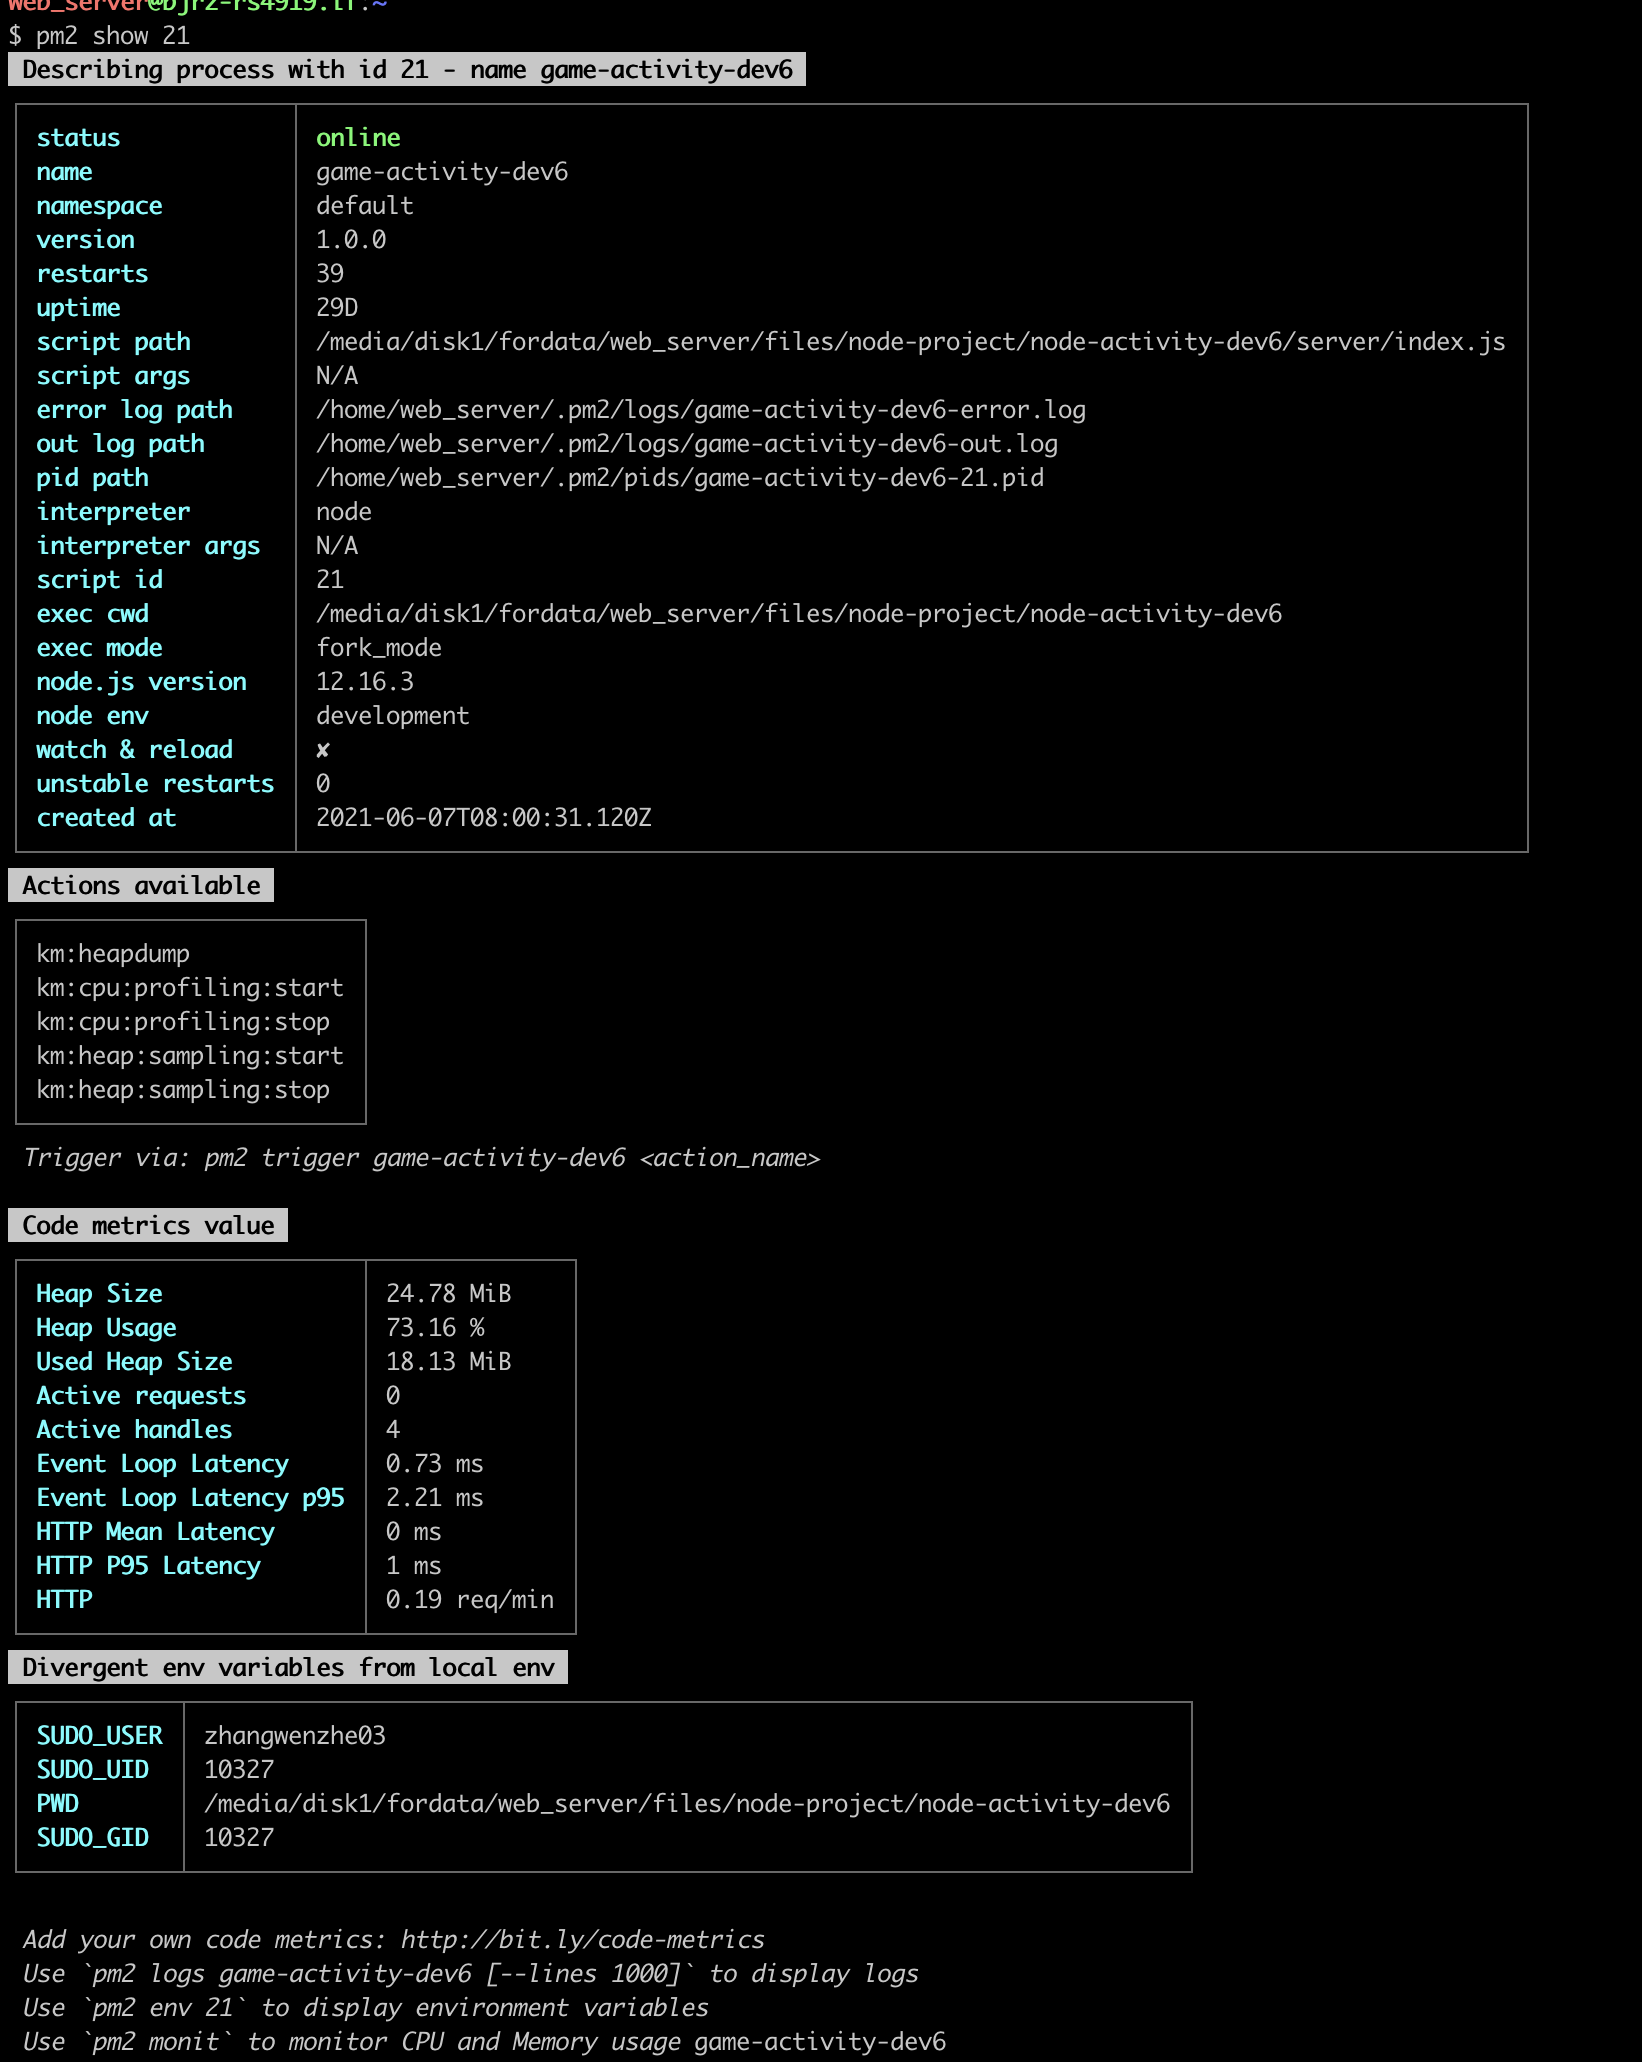
Task: Click the script path index.js value
Action: (910, 342)
